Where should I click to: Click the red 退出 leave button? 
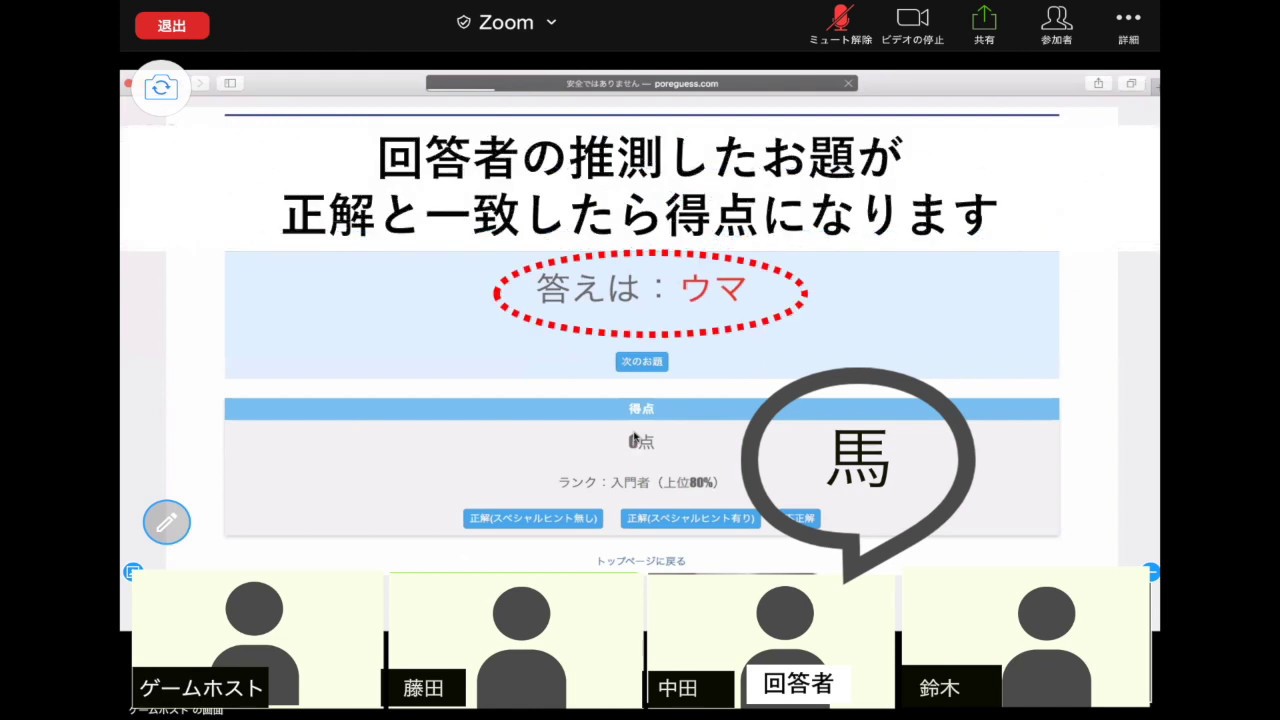click(x=172, y=26)
